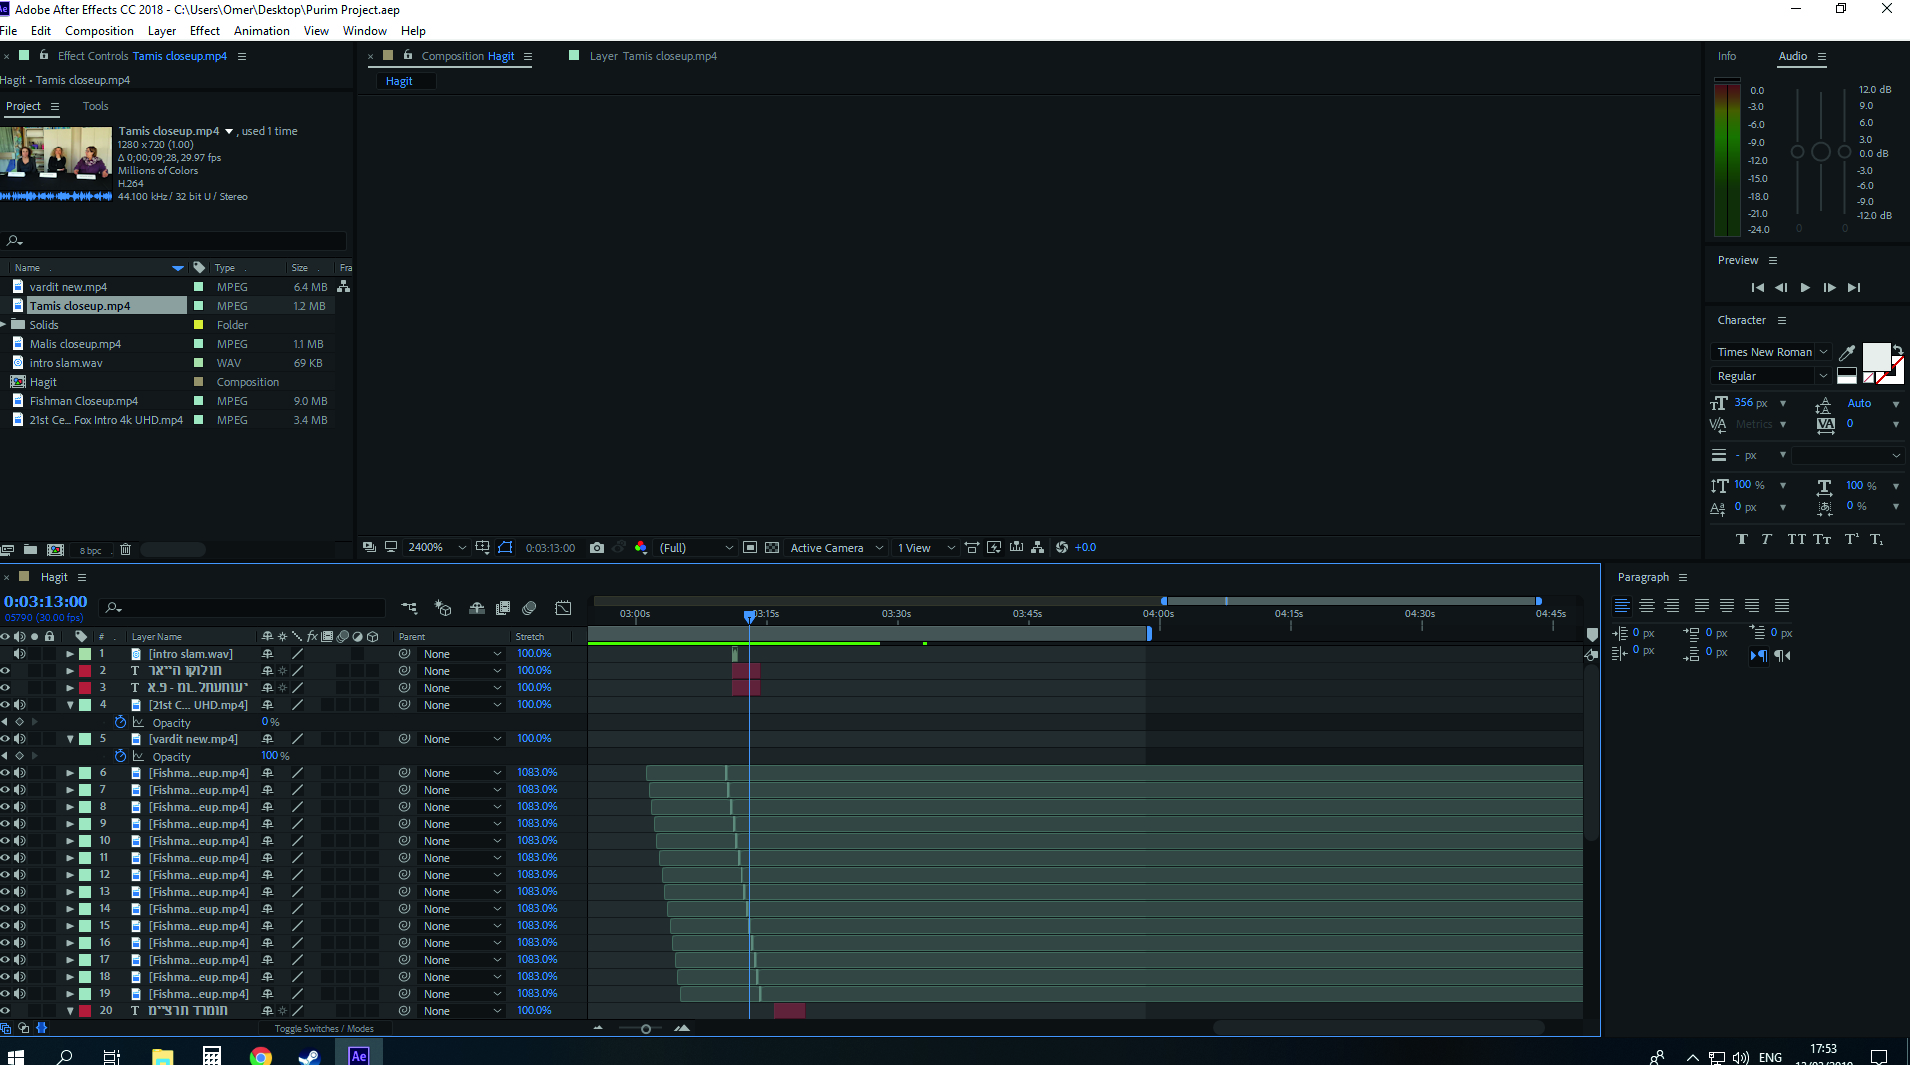Open Parent dropdown for layer 1
Image resolution: width=1910 pixels, height=1065 pixels.
461,654
